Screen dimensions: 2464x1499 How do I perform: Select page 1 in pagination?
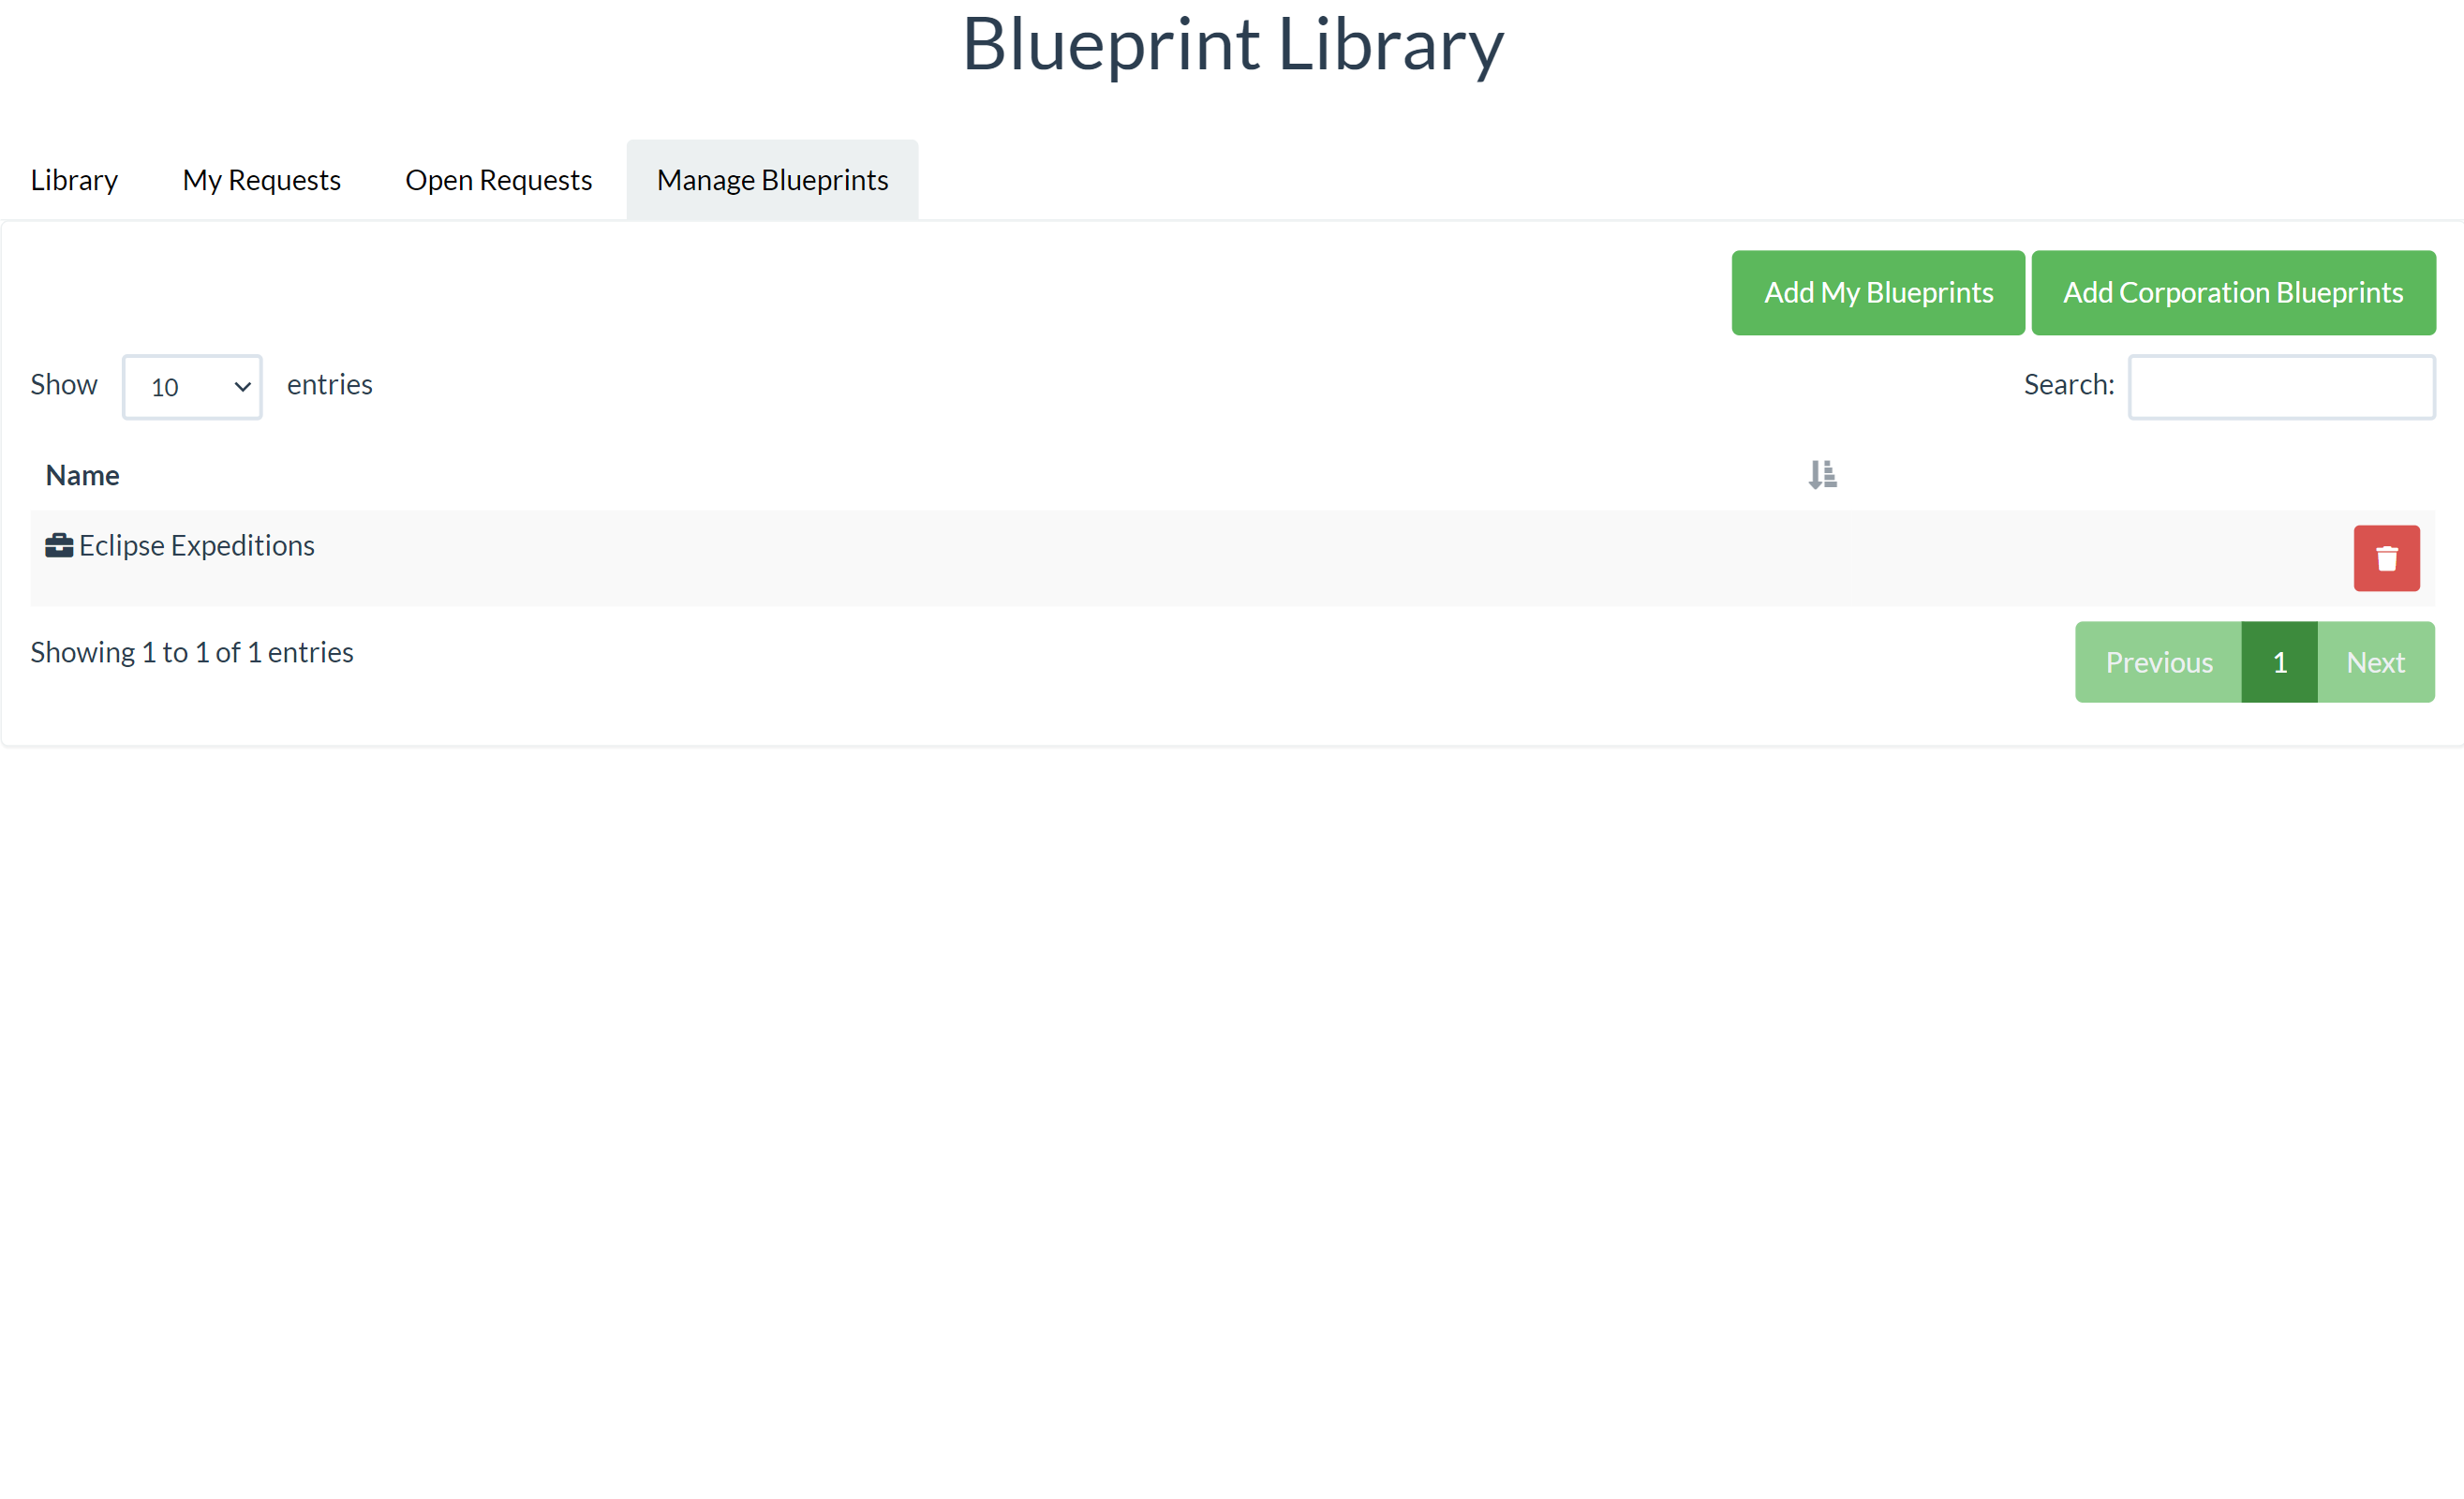point(2280,661)
